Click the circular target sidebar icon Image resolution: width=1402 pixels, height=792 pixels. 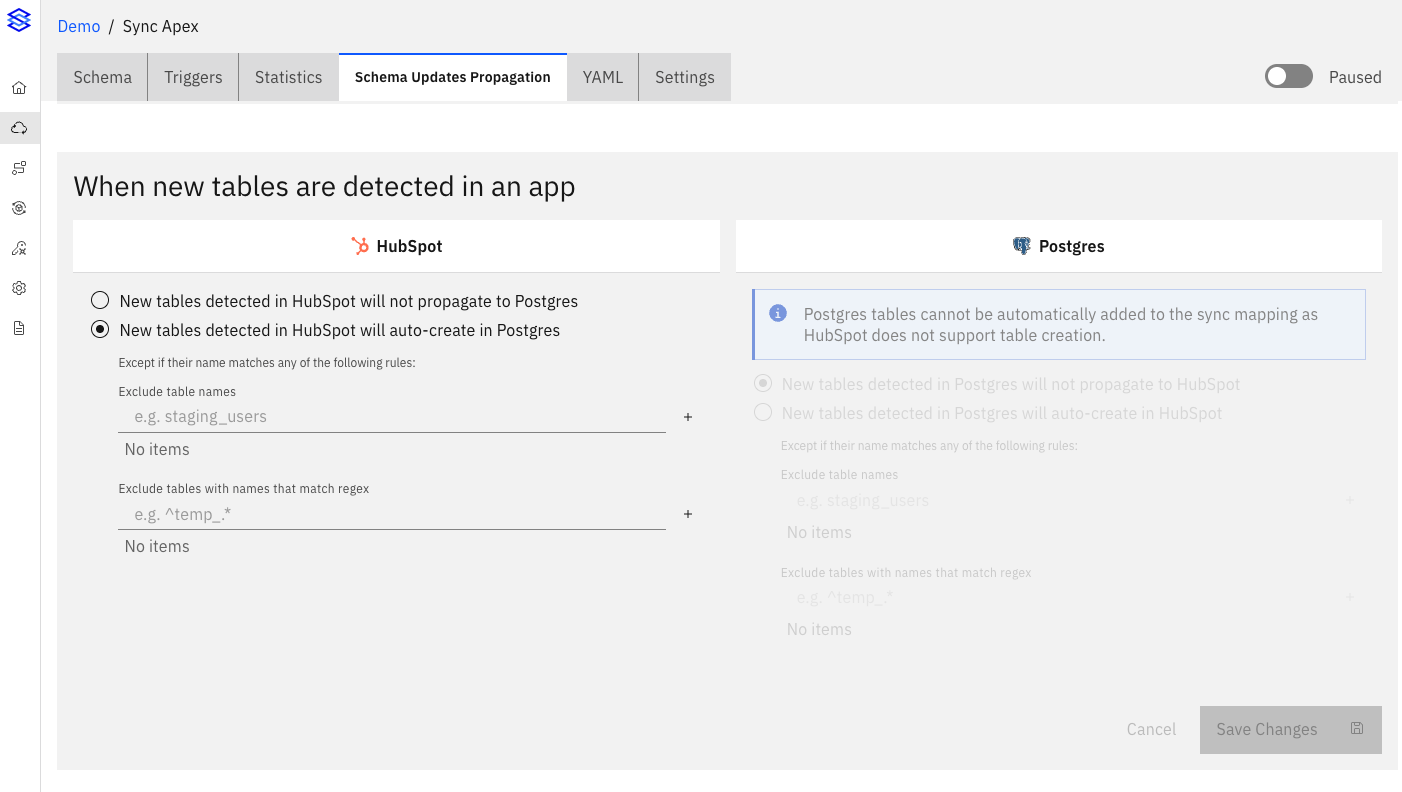click(19, 208)
